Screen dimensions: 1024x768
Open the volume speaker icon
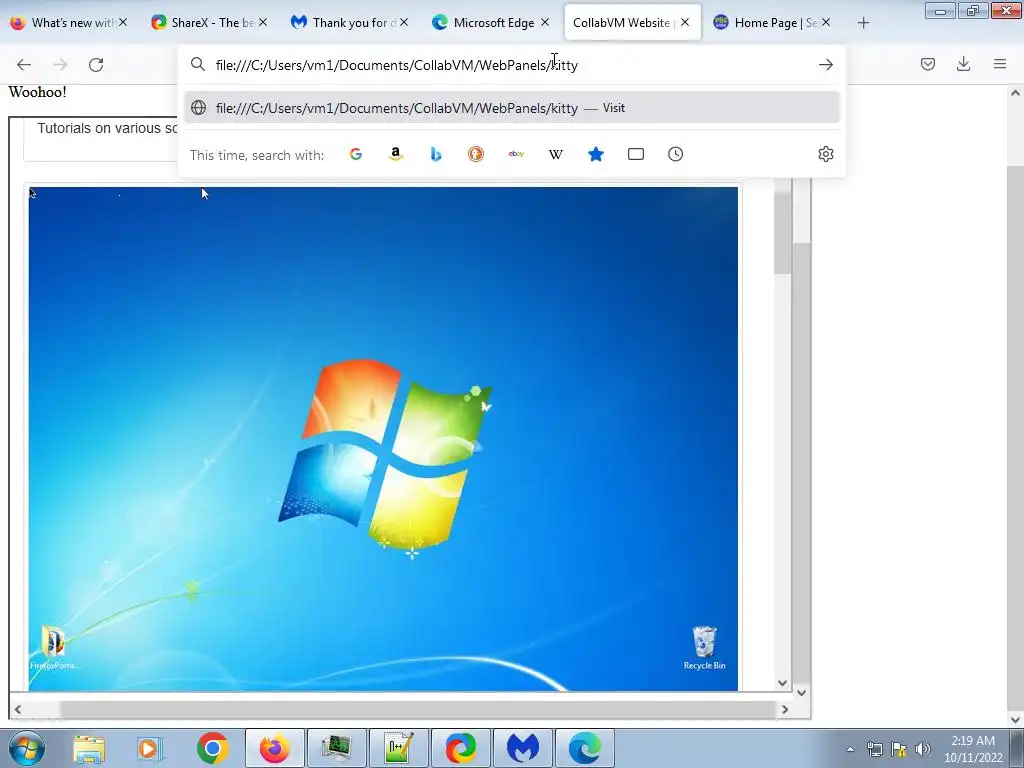[x=923, y=749]
